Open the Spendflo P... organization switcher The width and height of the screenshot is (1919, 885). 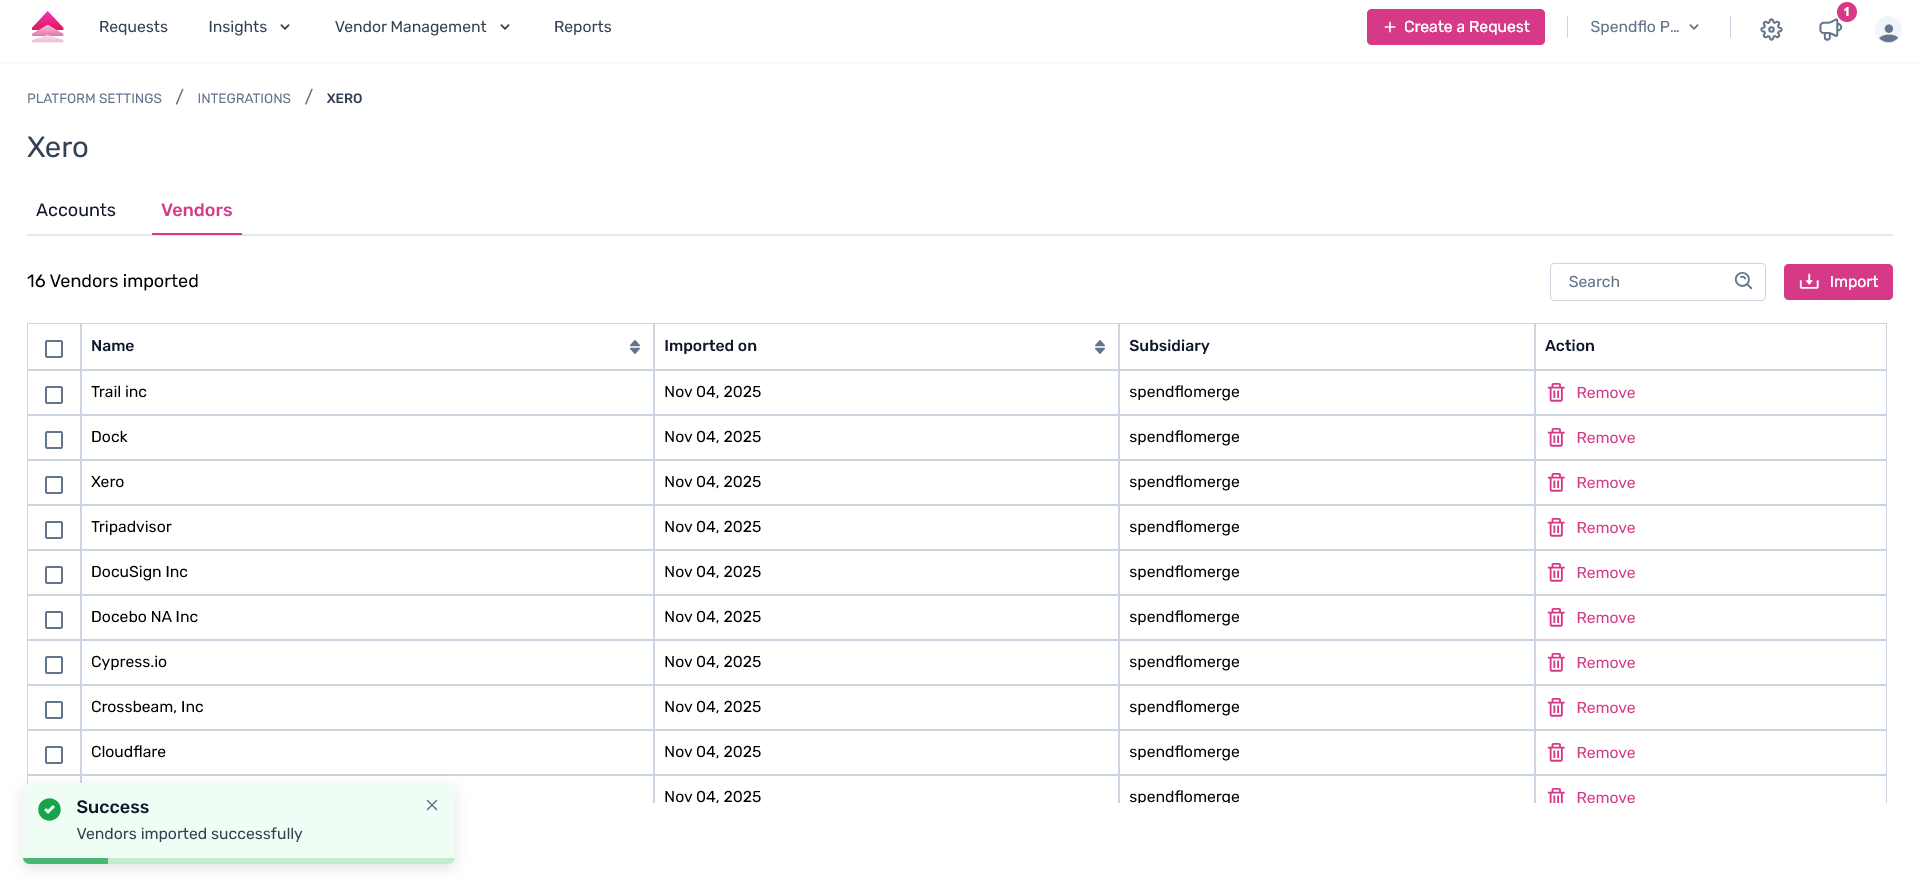(x=1645, y=27)
